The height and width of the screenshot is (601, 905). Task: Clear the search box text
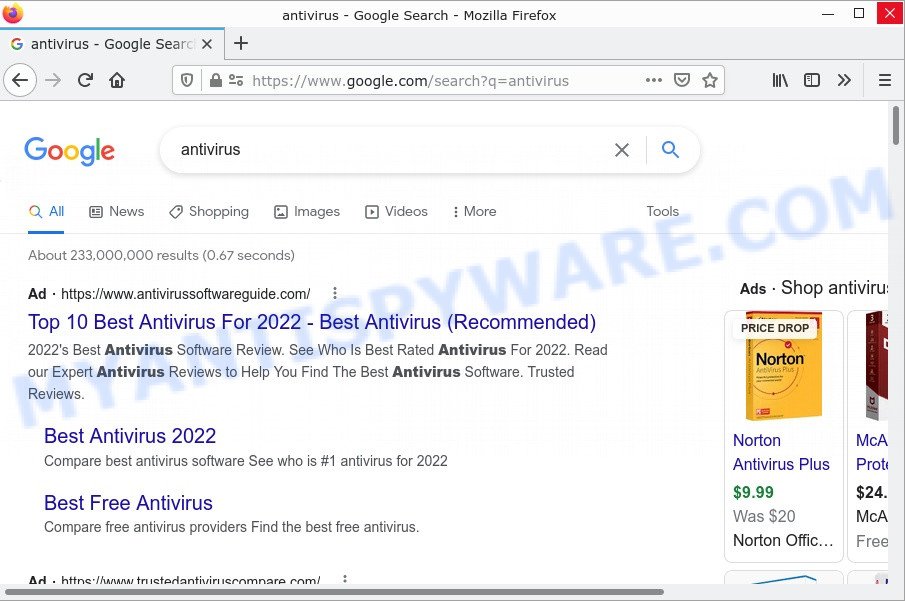point(622,150)
